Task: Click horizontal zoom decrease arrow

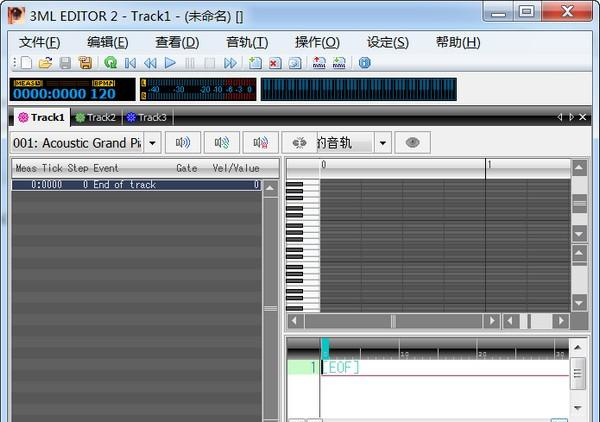Action: 510,321
